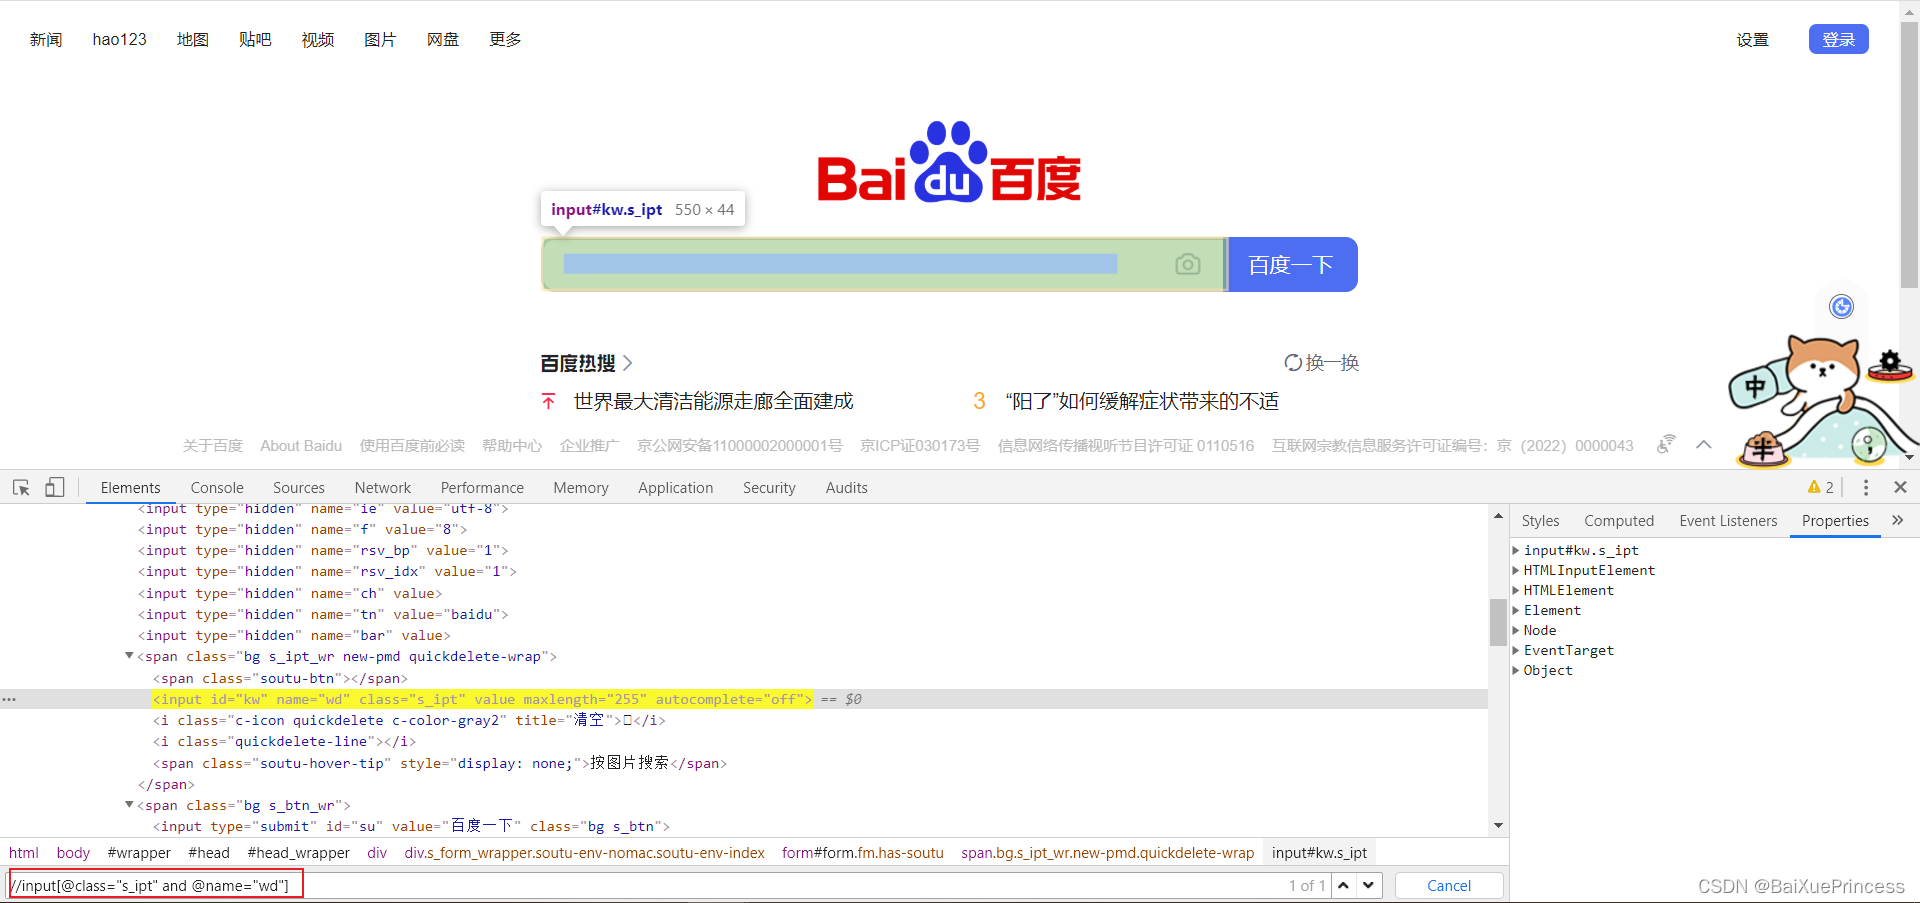
Task: Go to previous search match arrow
Action: (x=1344, y=885)
